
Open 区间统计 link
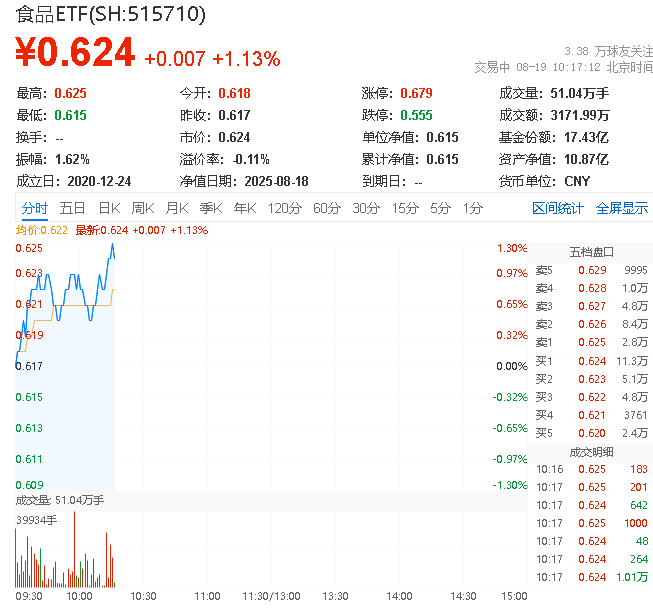tap(558, 208)
